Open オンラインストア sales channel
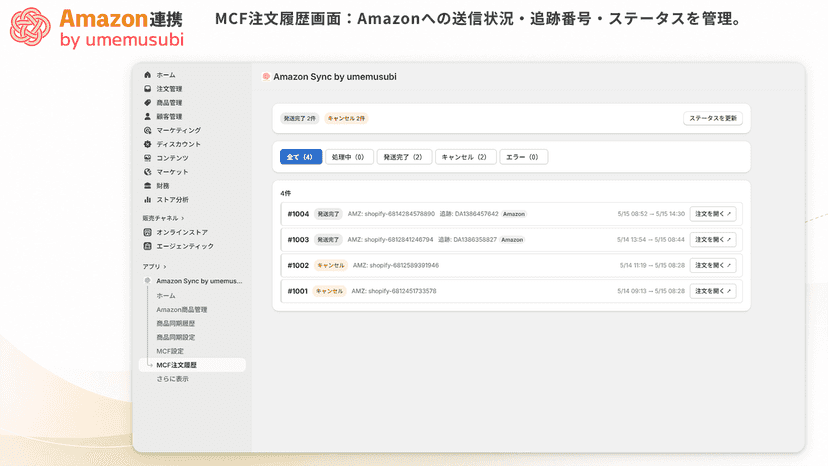Screen dimensions: 828x466 point(182,232)
